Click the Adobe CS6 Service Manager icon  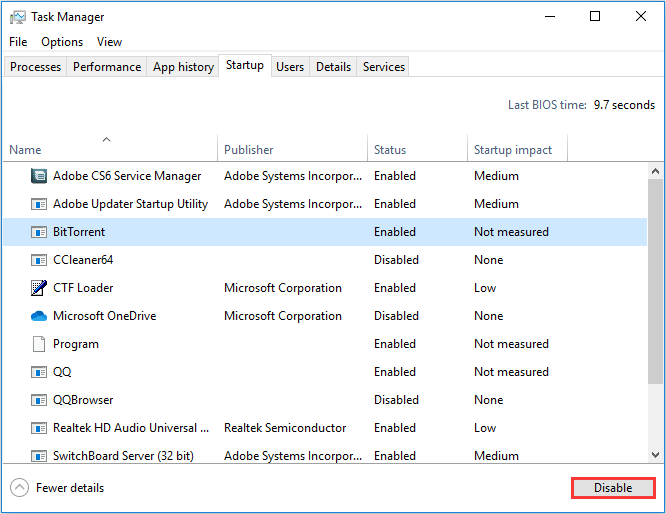pyautogui.click(x=39, y=175)
